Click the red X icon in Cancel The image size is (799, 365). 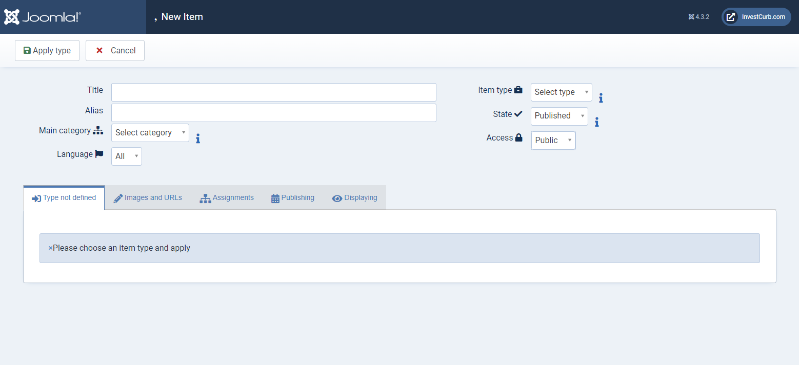tap(99, 50)
